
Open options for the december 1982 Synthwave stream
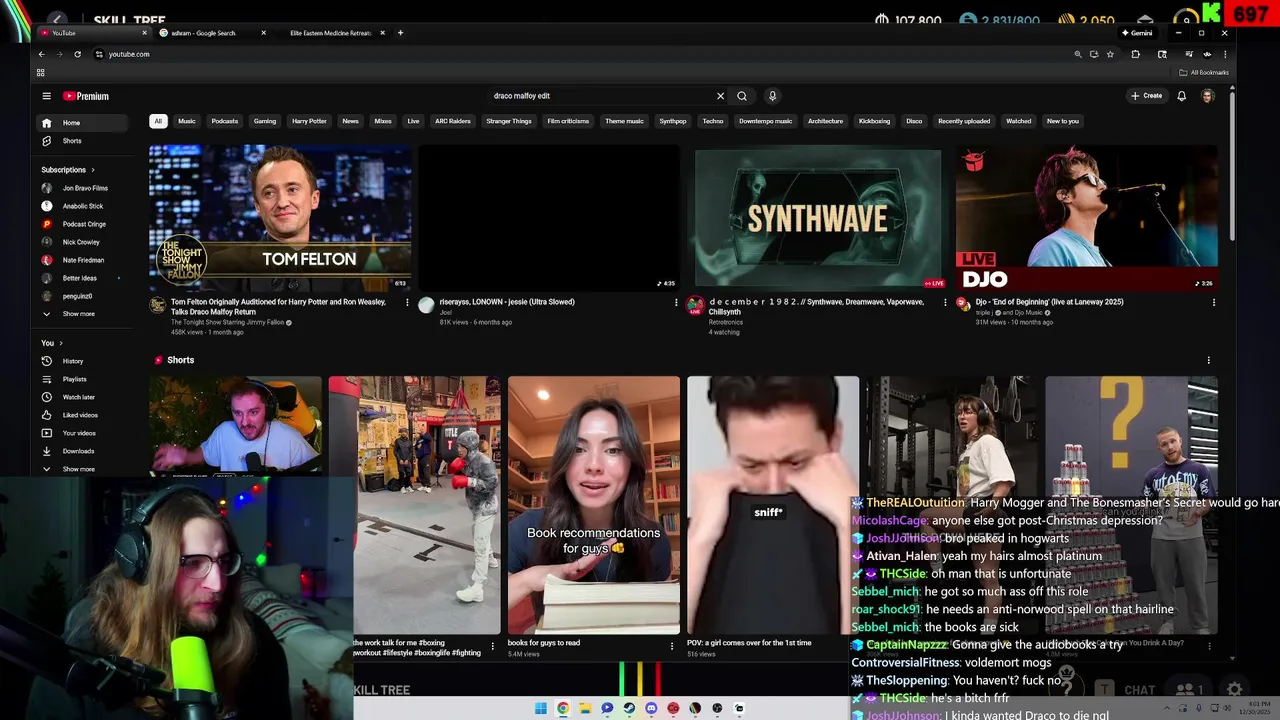pos(945,302)
